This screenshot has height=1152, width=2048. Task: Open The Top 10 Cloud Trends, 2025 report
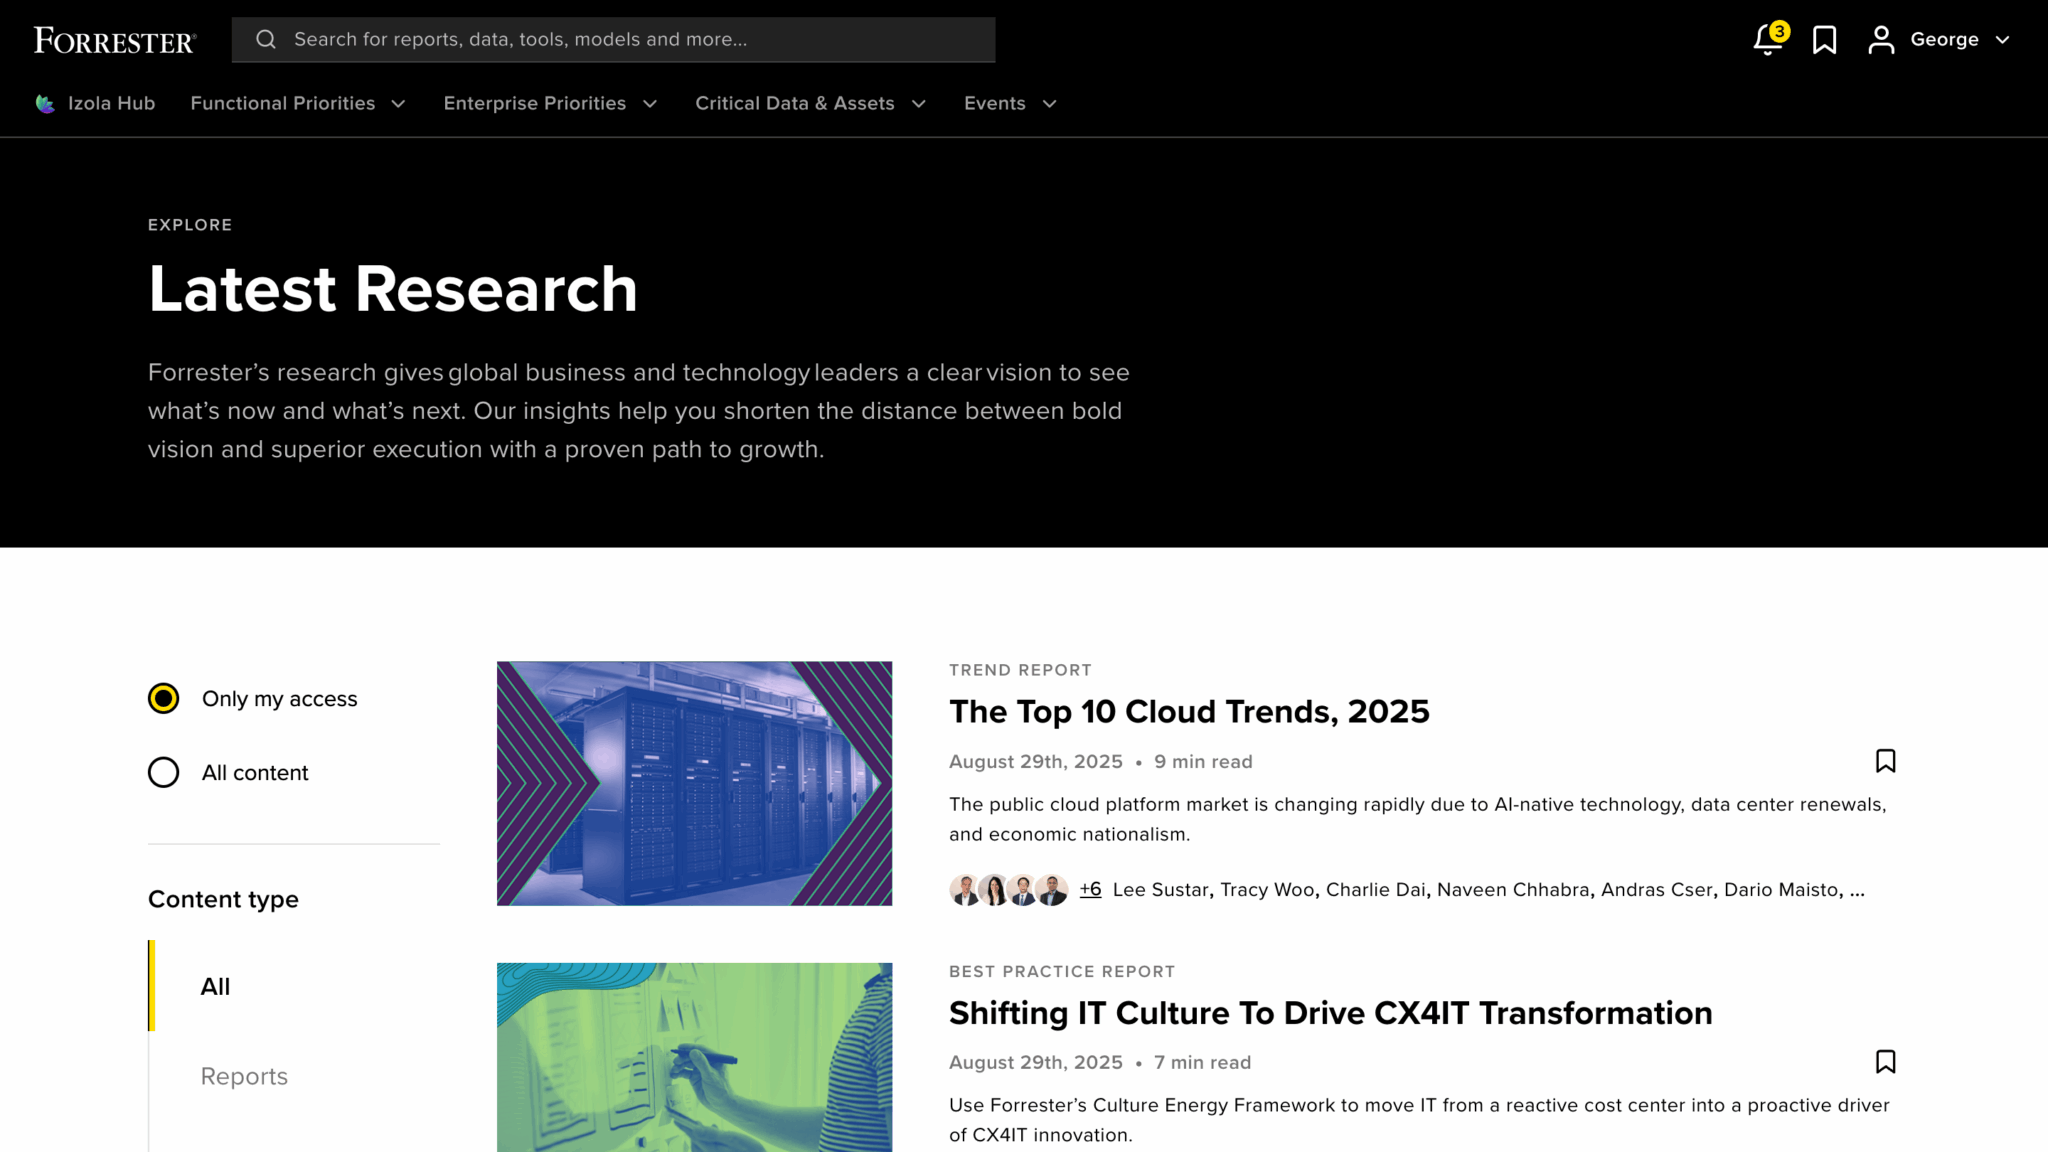1188,711
